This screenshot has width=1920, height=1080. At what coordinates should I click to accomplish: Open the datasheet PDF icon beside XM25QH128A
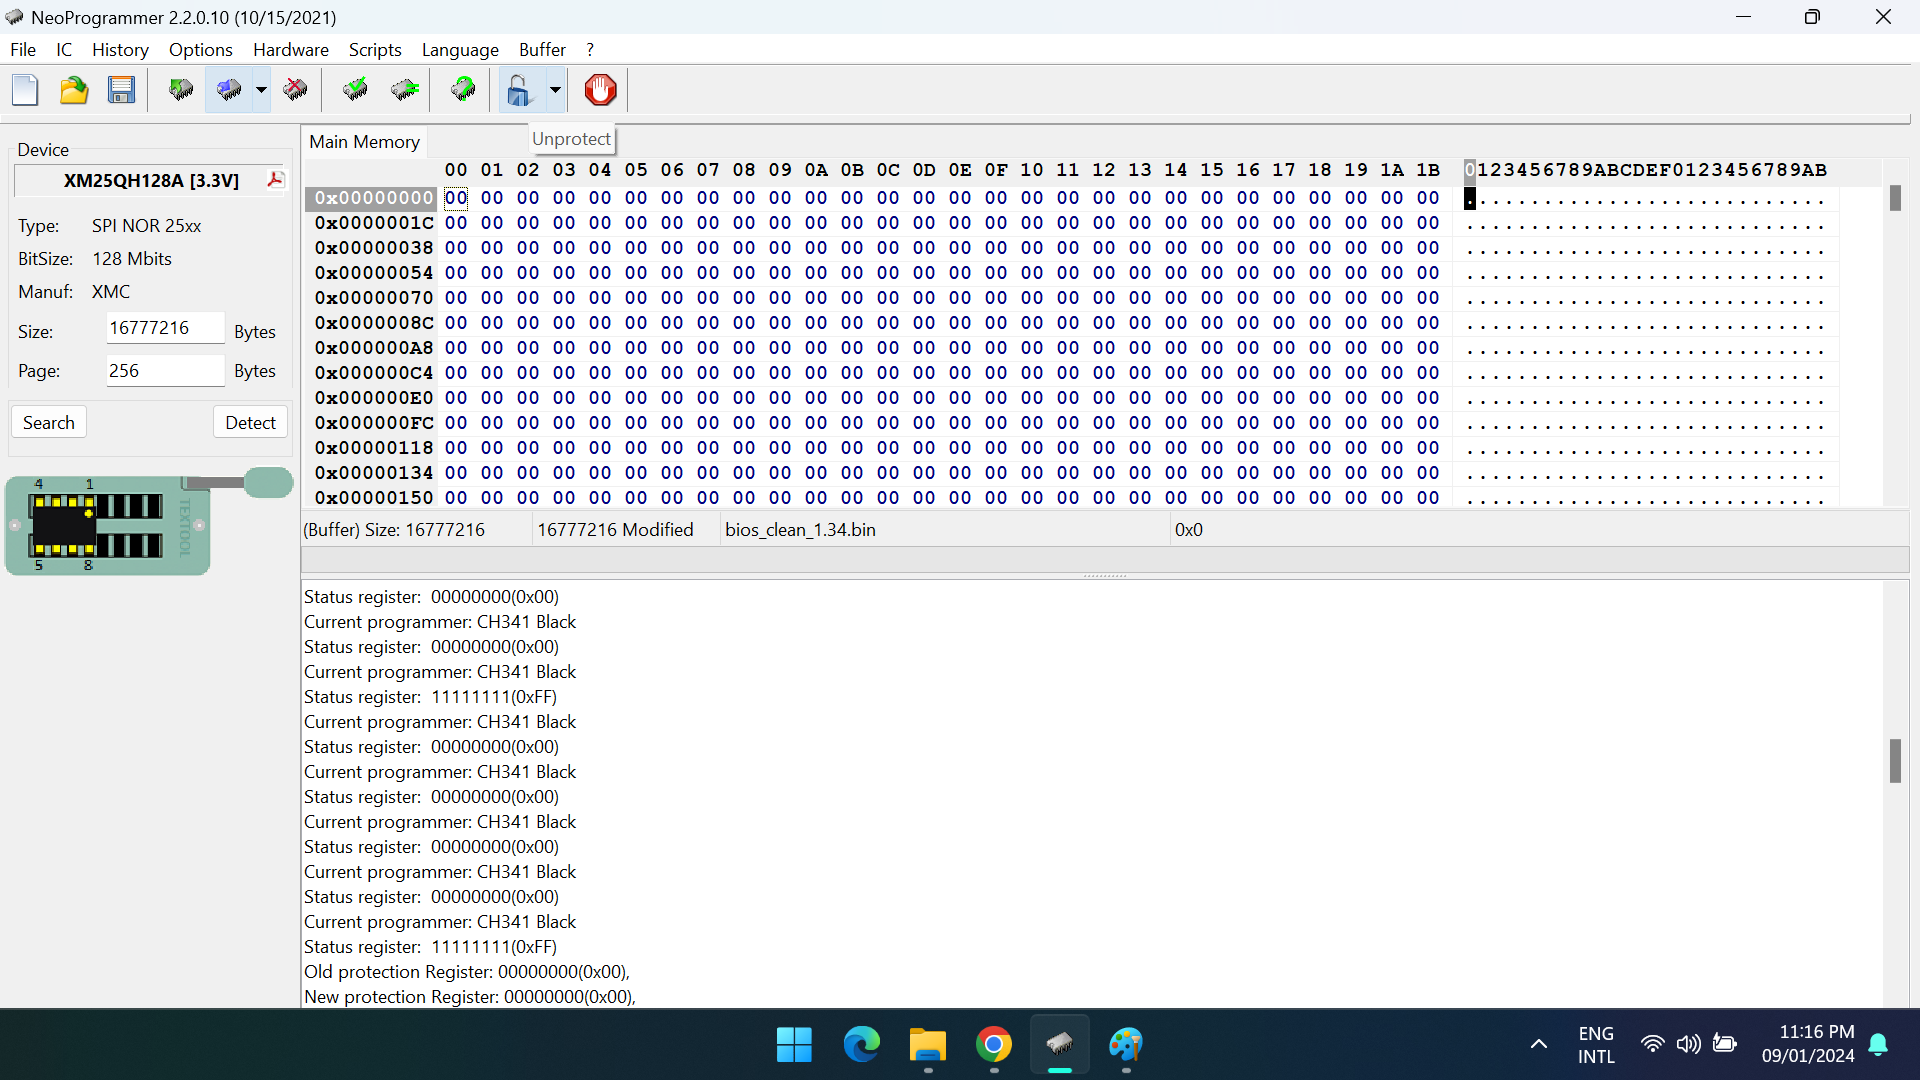point(275,179)
